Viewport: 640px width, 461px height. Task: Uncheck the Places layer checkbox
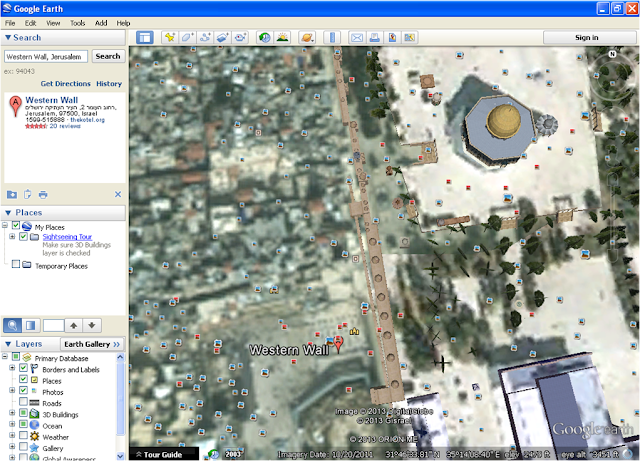[23, 379]
